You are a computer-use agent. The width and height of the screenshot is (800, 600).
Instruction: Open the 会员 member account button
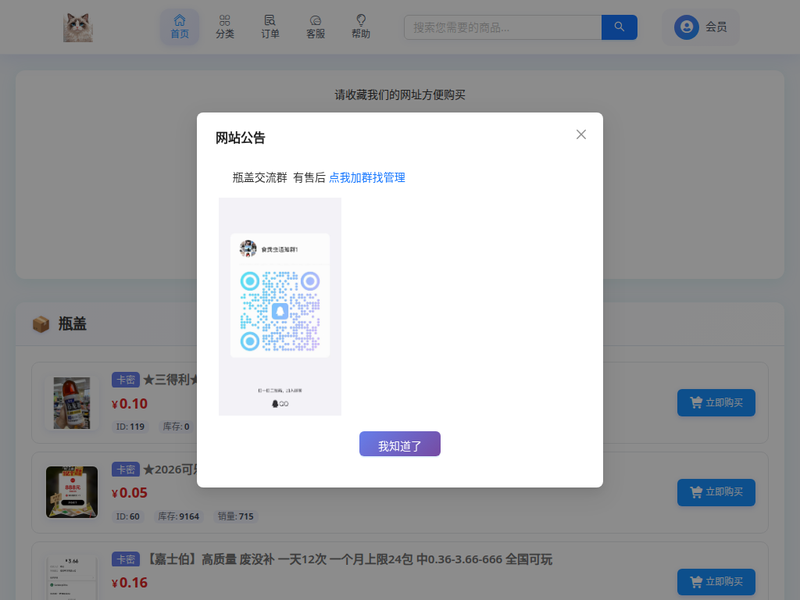[701, 27]
